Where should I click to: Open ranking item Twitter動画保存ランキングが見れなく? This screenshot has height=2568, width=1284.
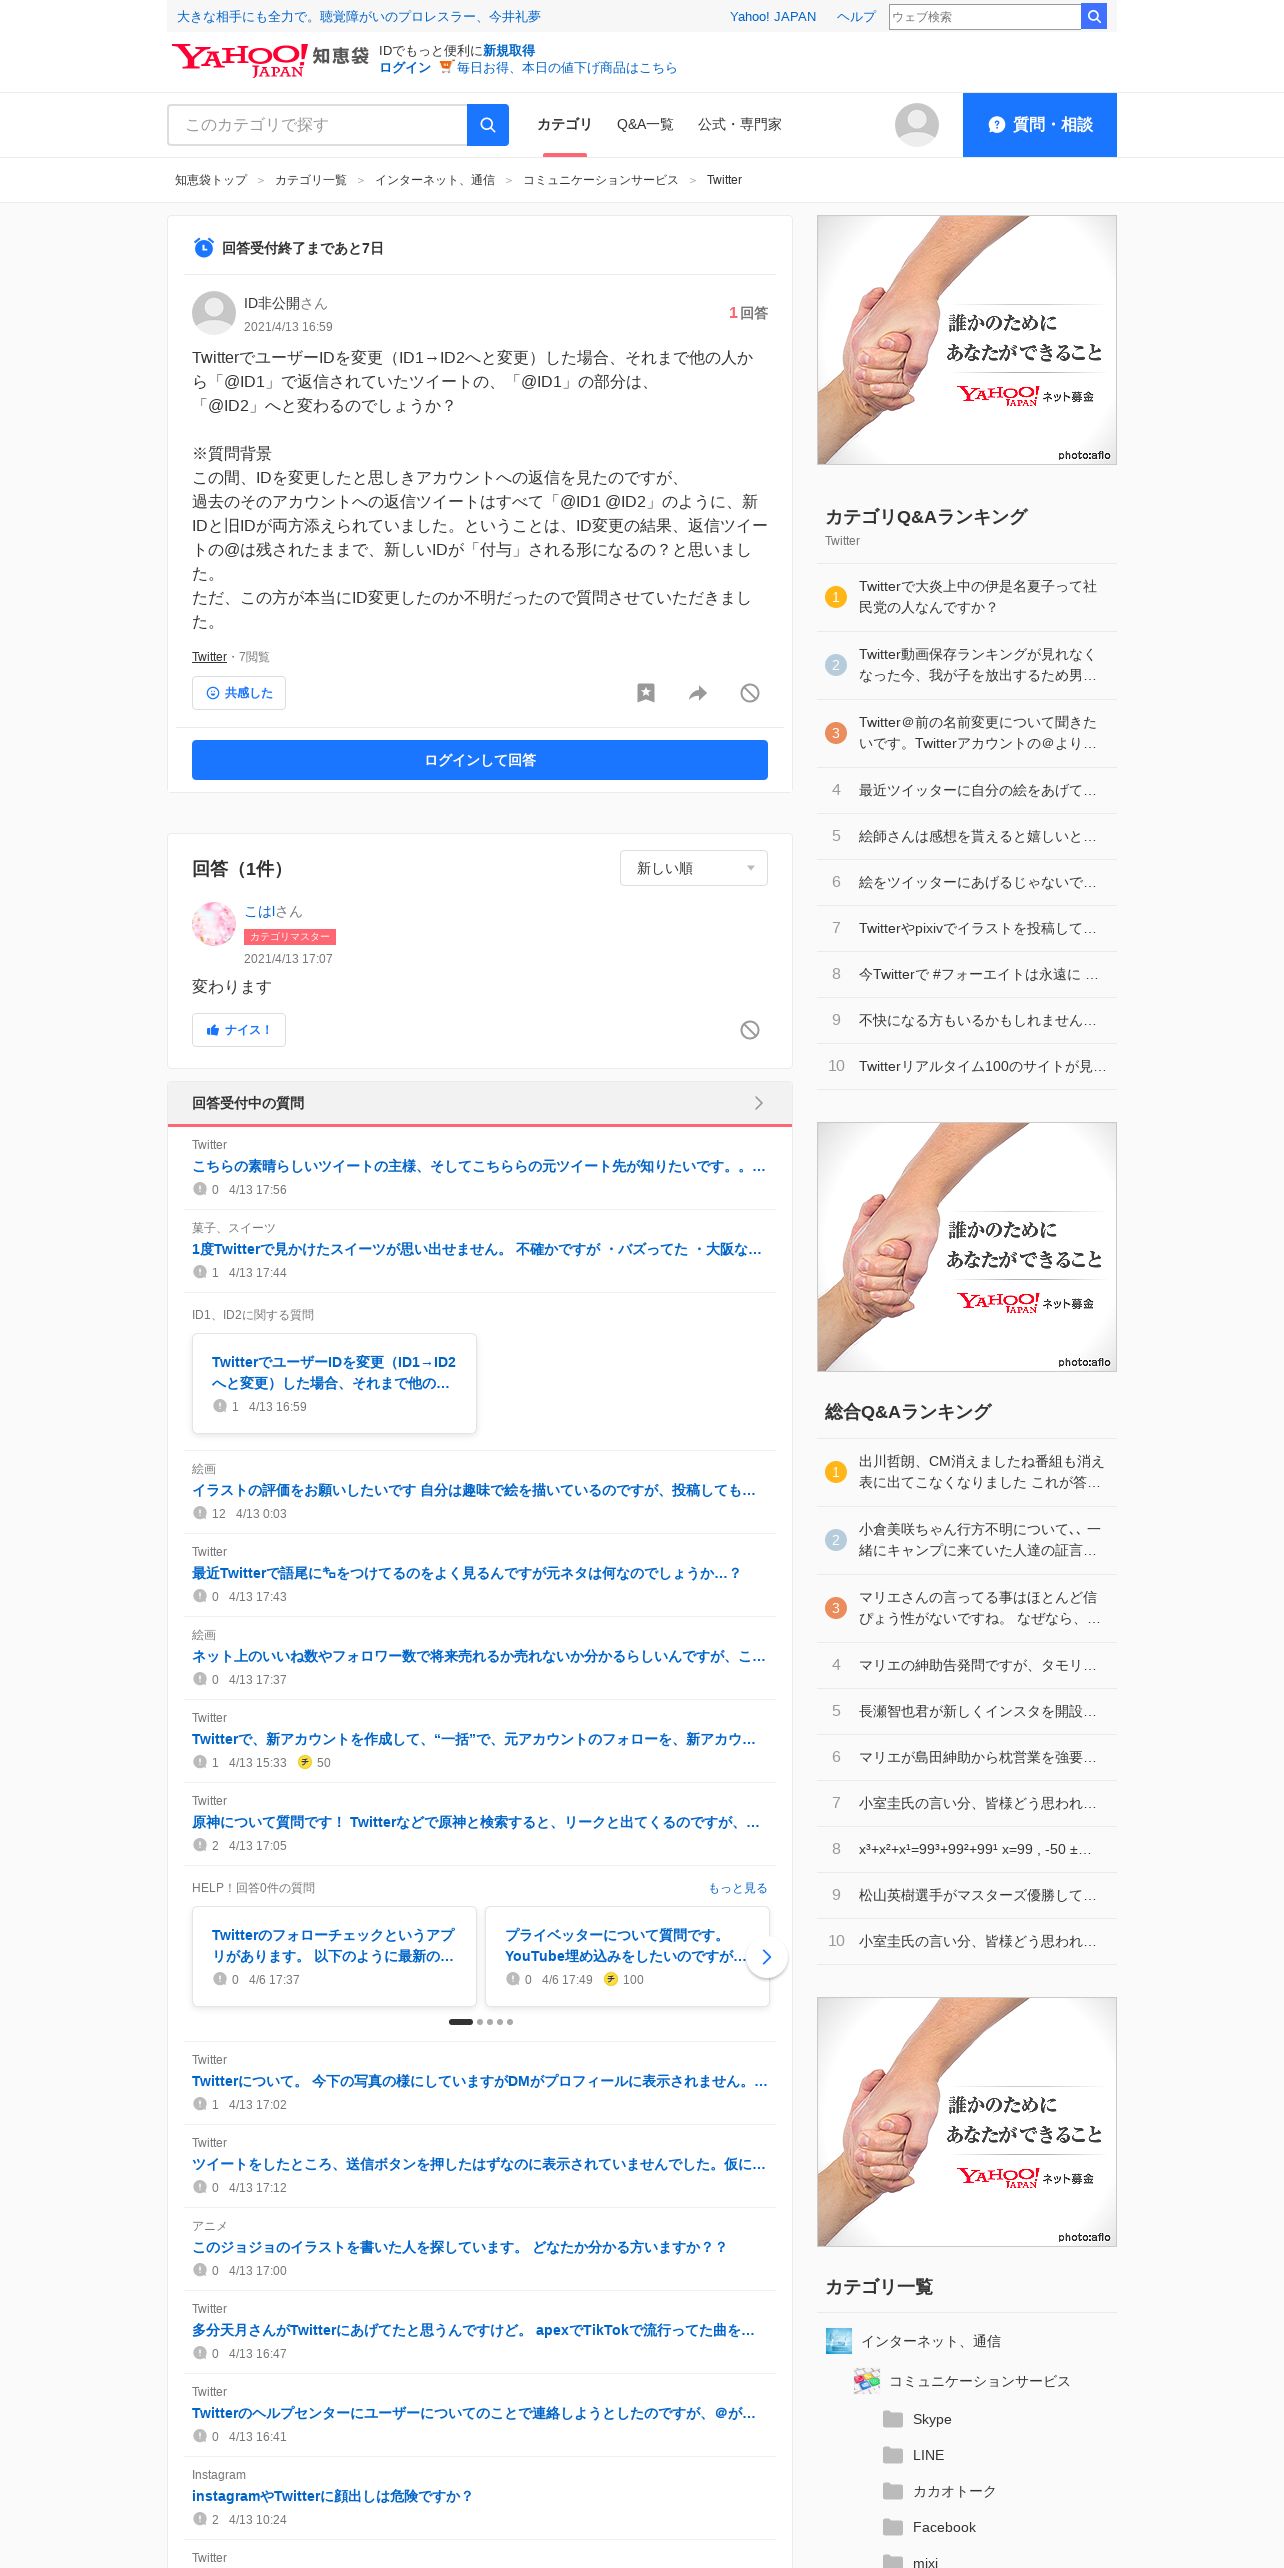978,665
